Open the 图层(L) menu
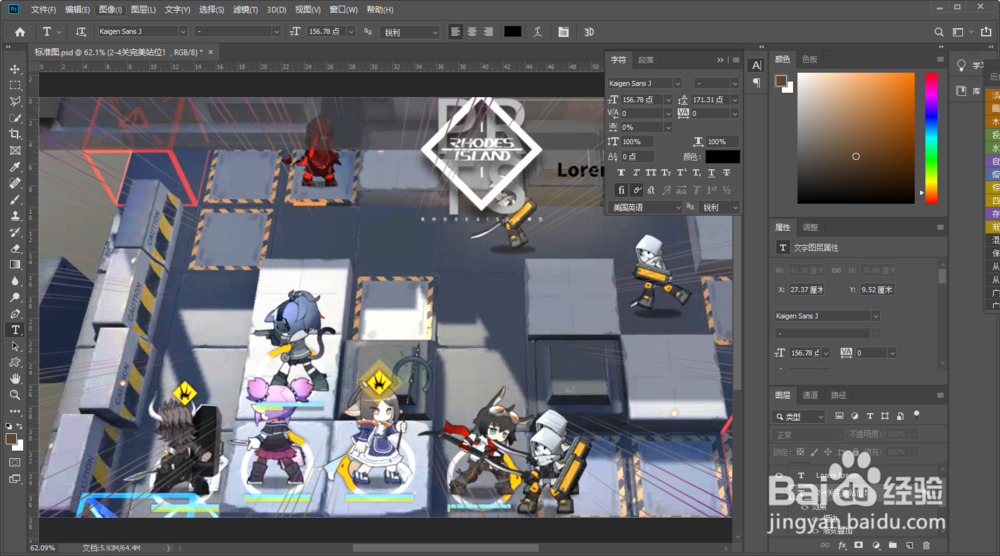Screen dimensions: 1000x556 pos(143,10)
